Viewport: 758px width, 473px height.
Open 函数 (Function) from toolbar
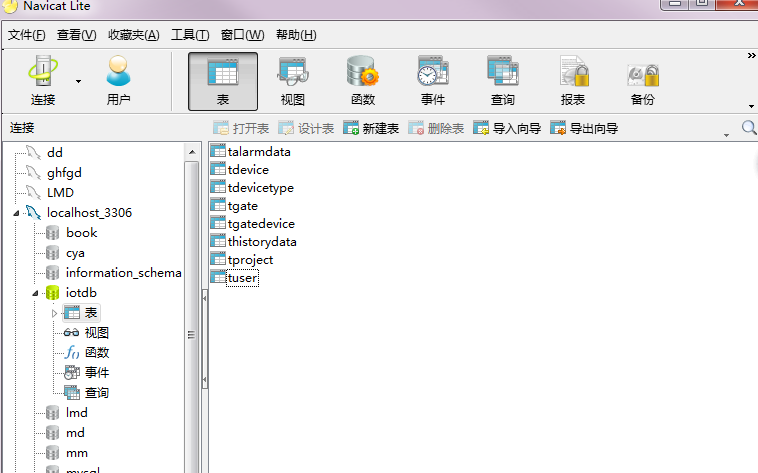tap(363, 81)
